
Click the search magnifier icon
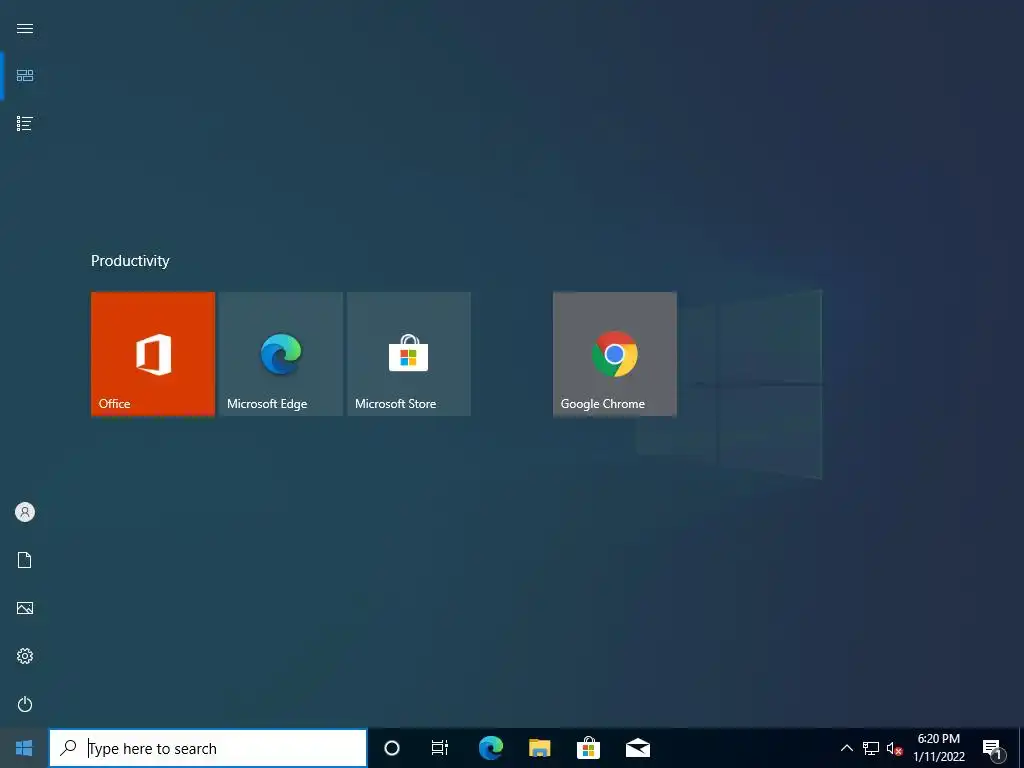pos(68,748)
